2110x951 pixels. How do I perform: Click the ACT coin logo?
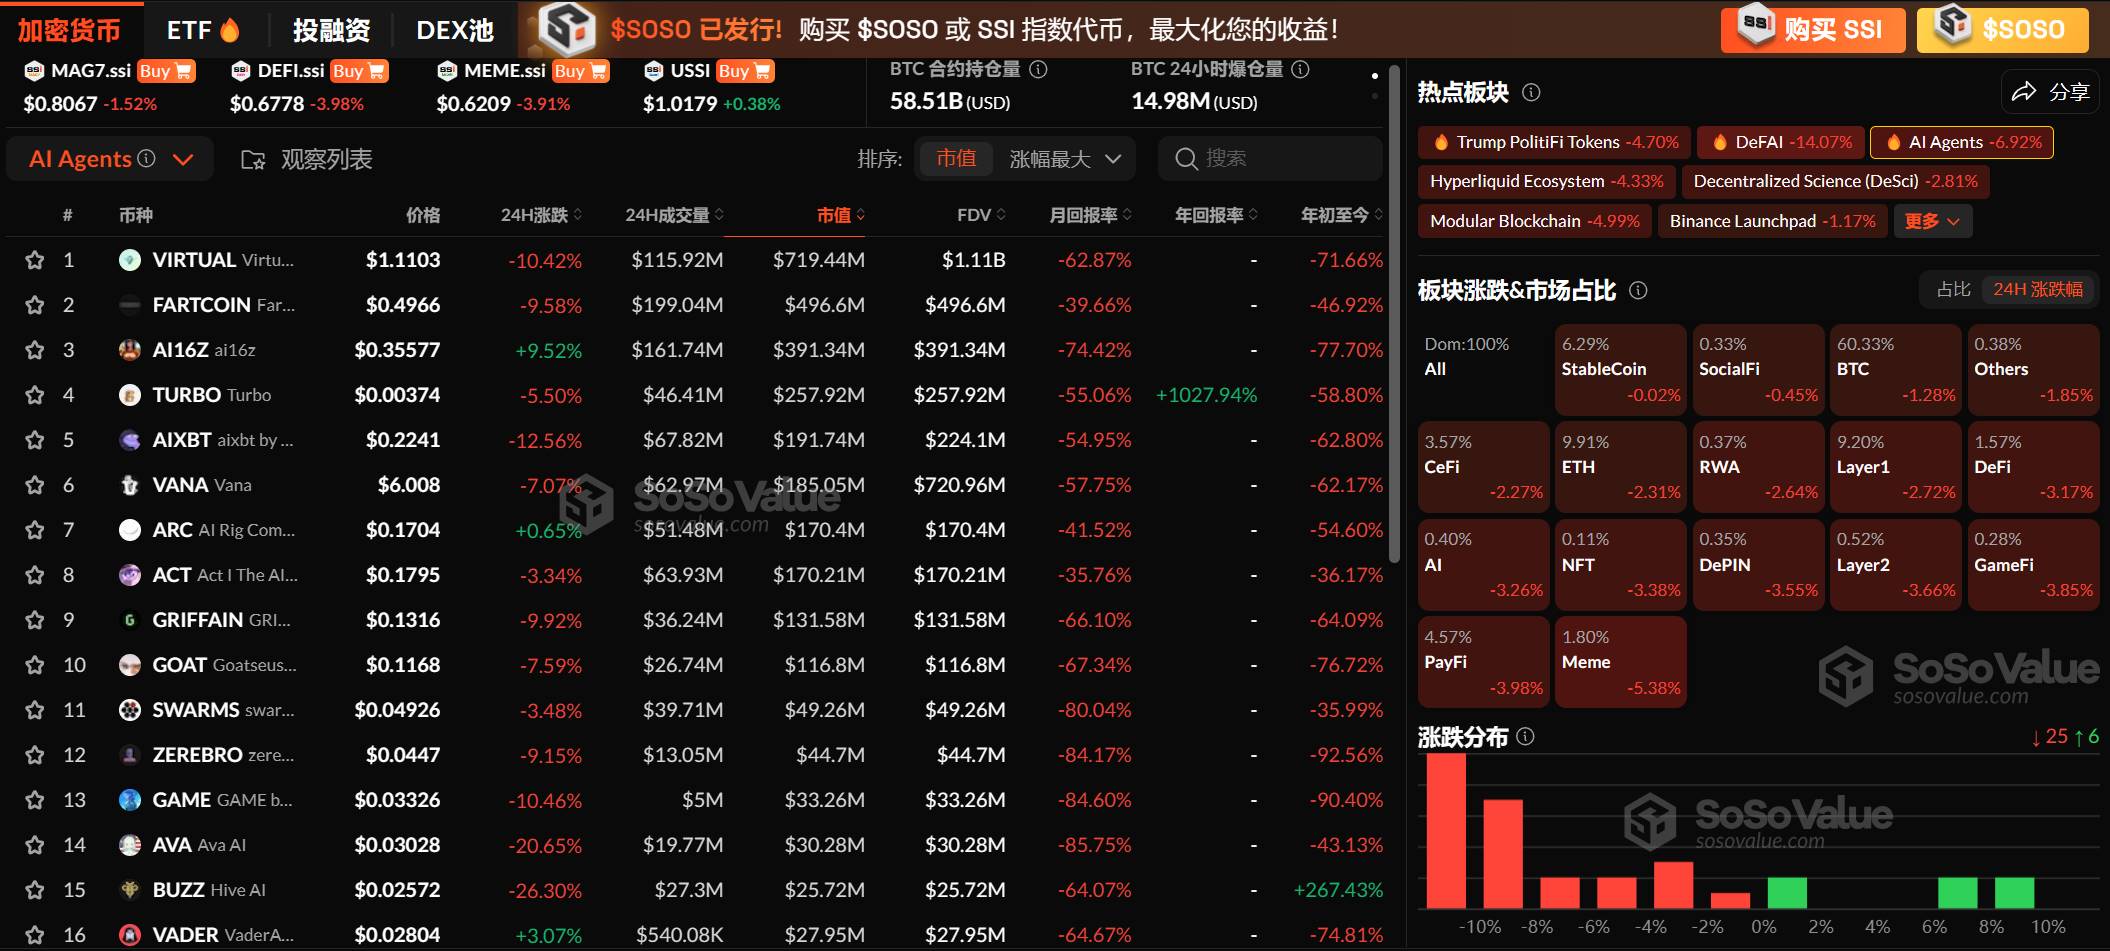pyautogui.click(x=130, y=575)
